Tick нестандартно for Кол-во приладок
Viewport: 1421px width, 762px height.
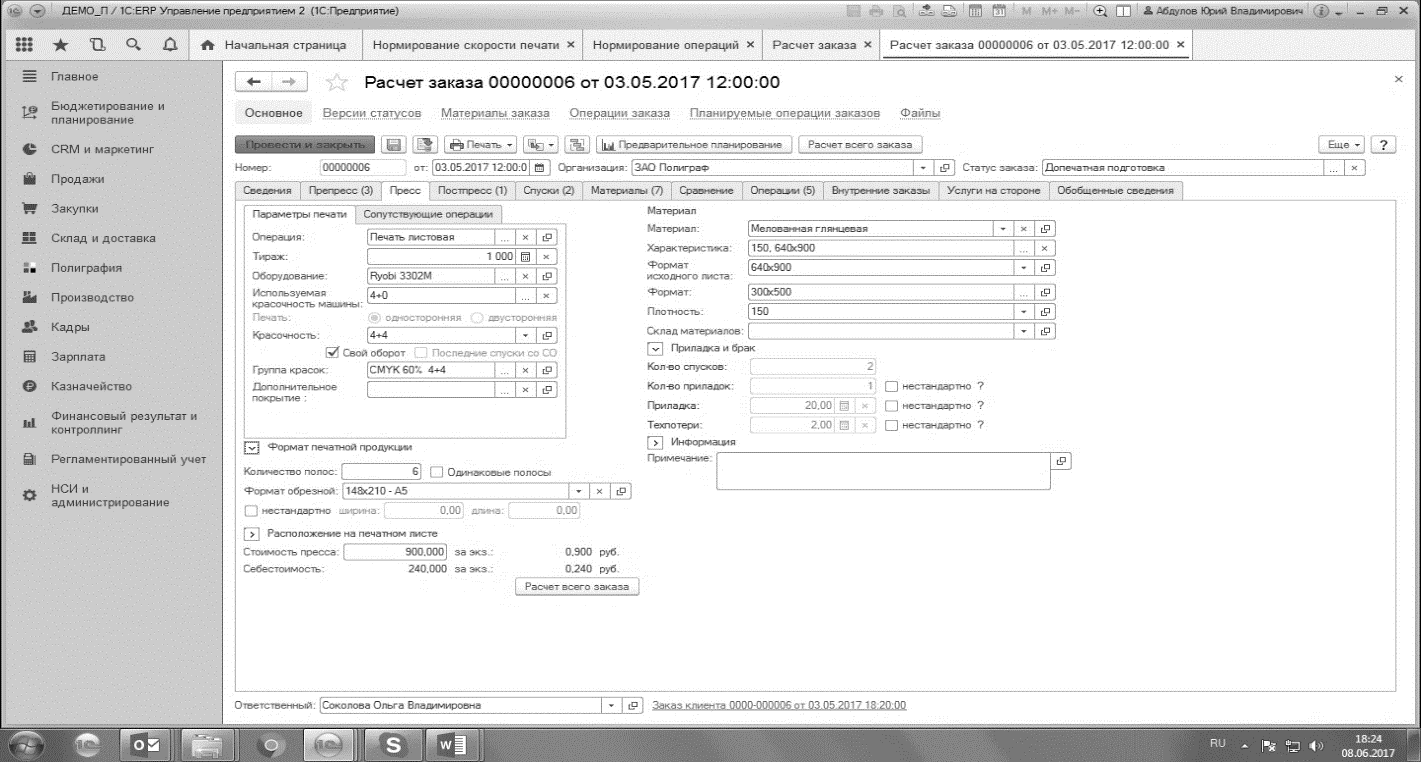891,386
